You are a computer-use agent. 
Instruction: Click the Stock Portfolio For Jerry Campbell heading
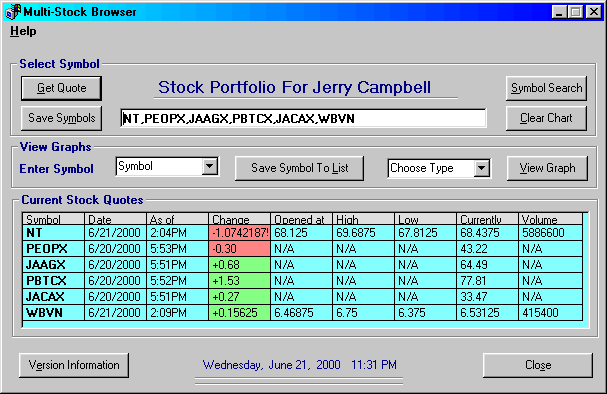pos(295,87)
